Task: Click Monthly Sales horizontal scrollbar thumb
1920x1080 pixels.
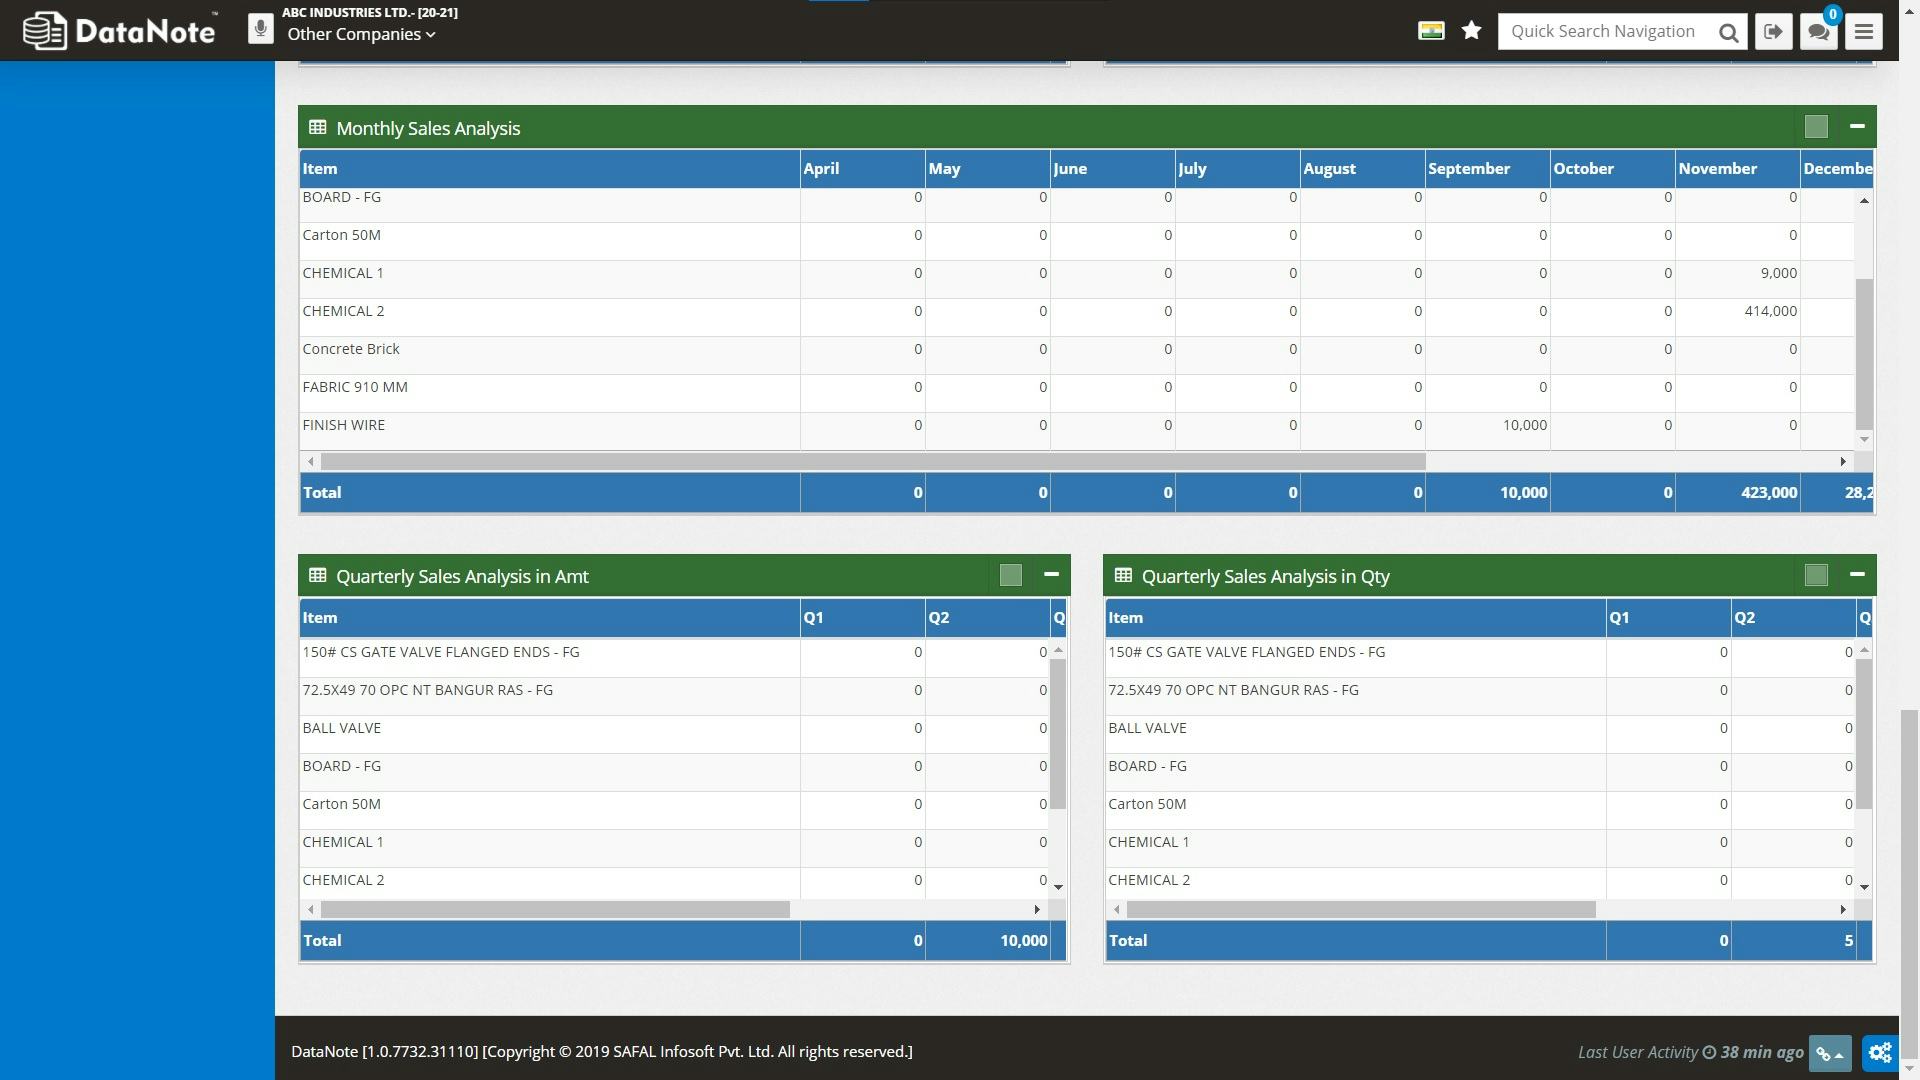Action: coord(872,462)
